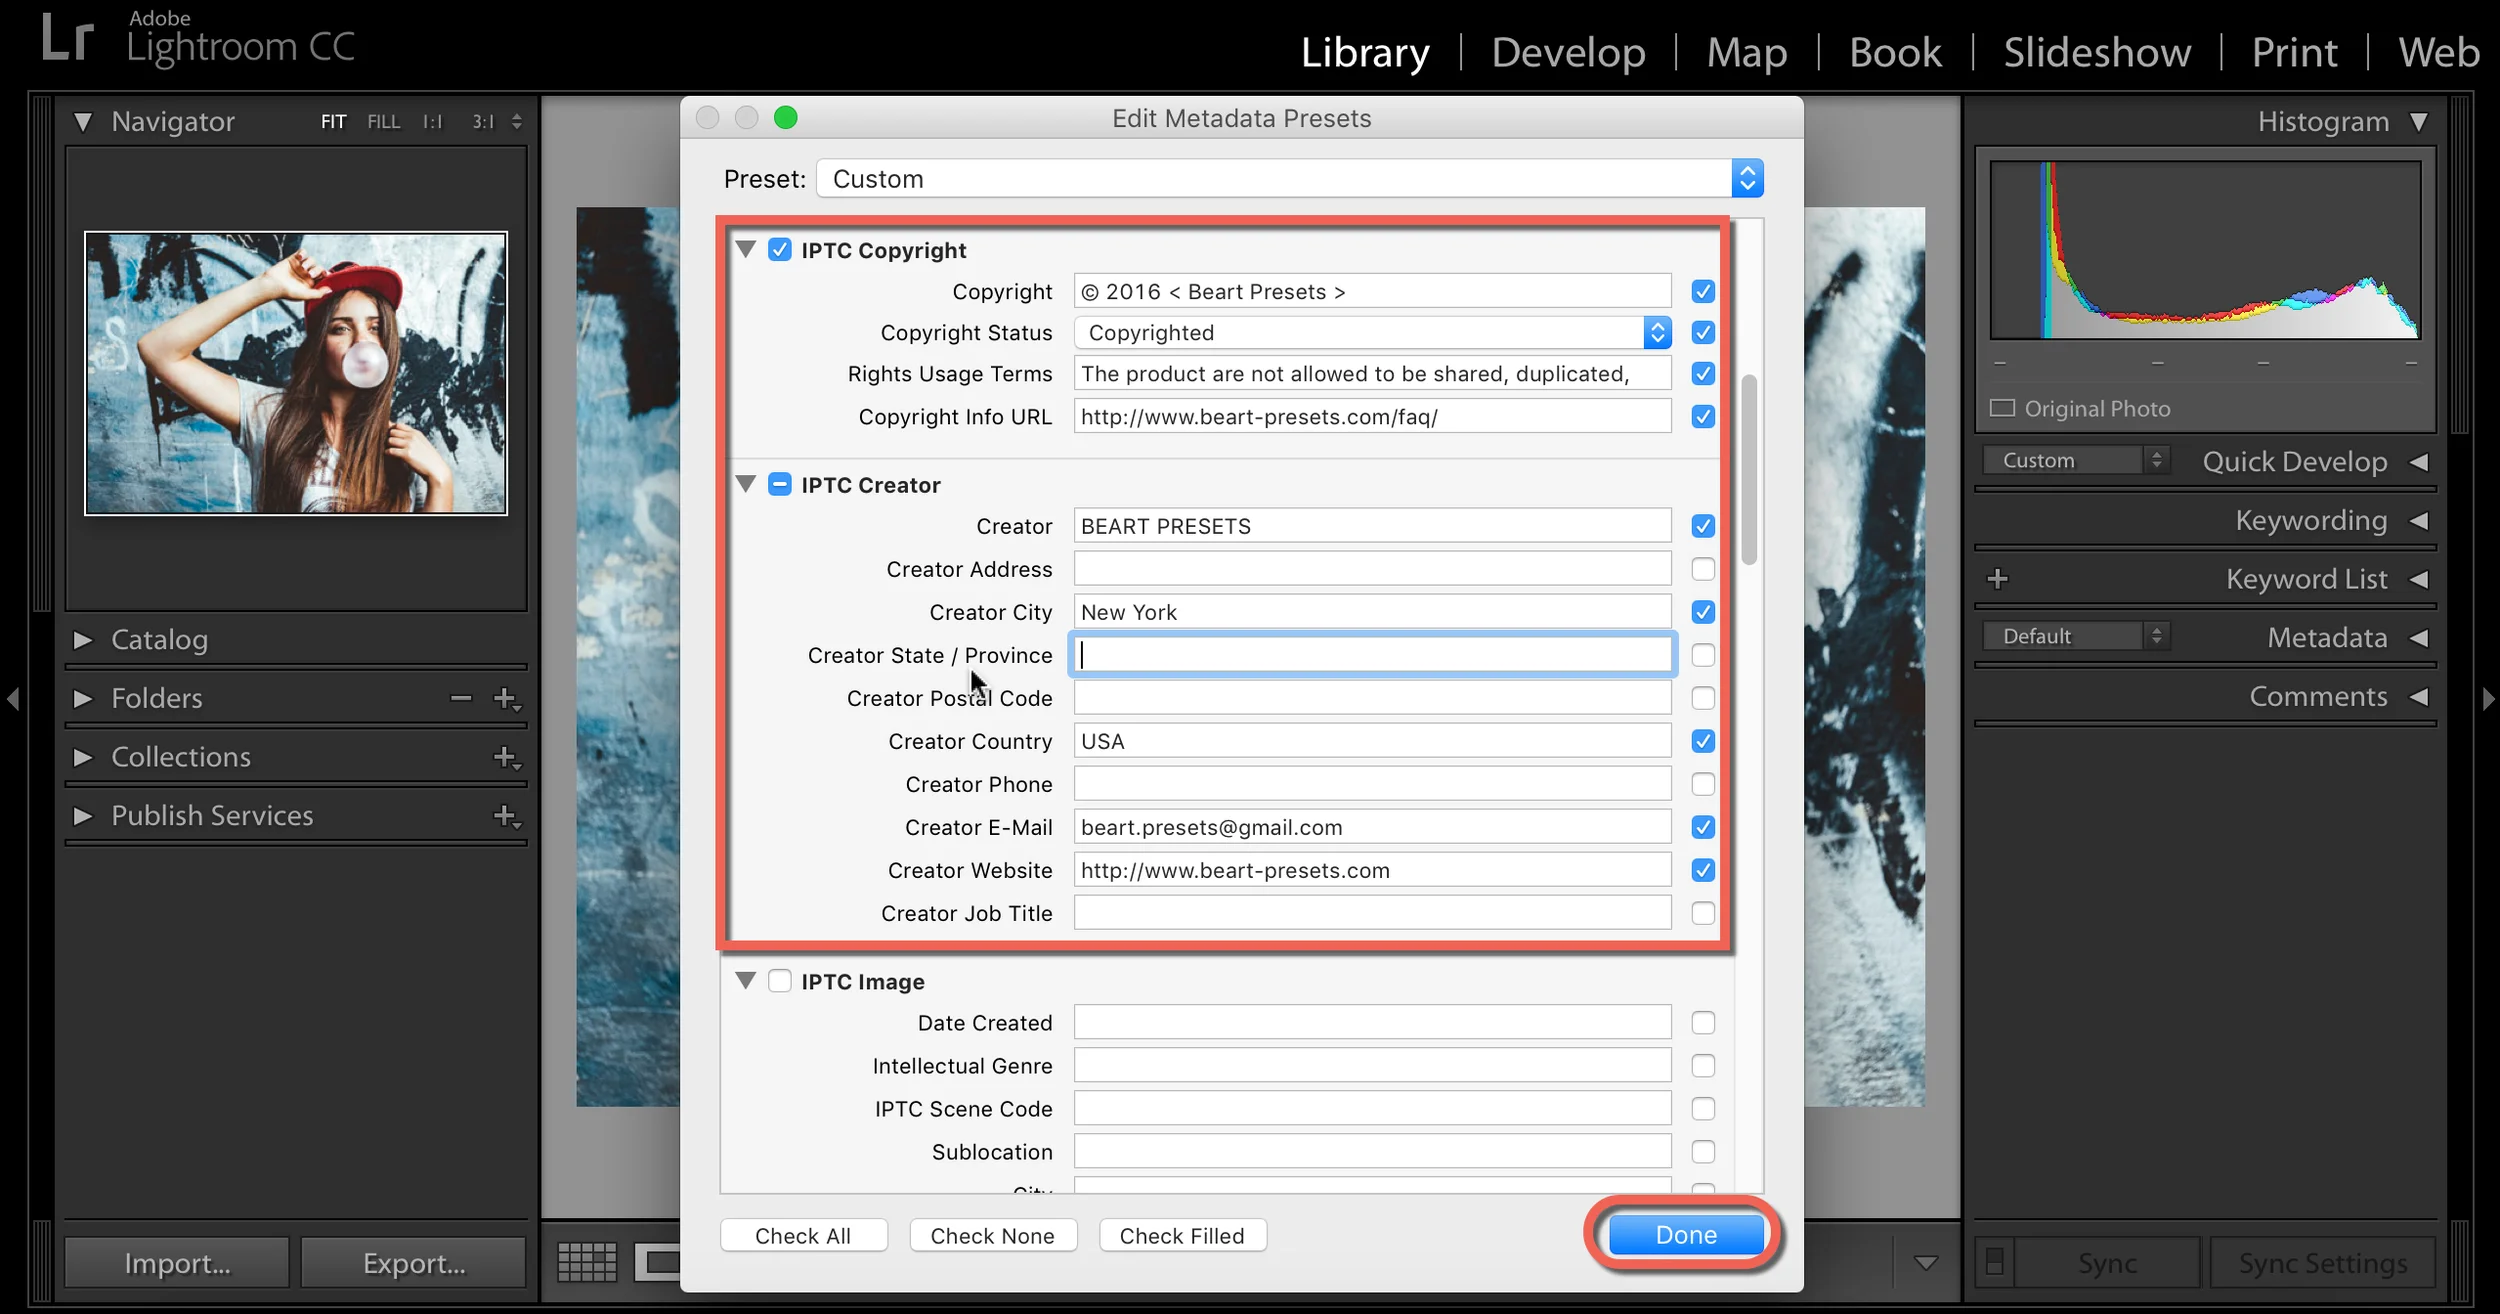Add a new collection with plus icon
The height and width of the screenshot is (1314, 2500).
507,757
